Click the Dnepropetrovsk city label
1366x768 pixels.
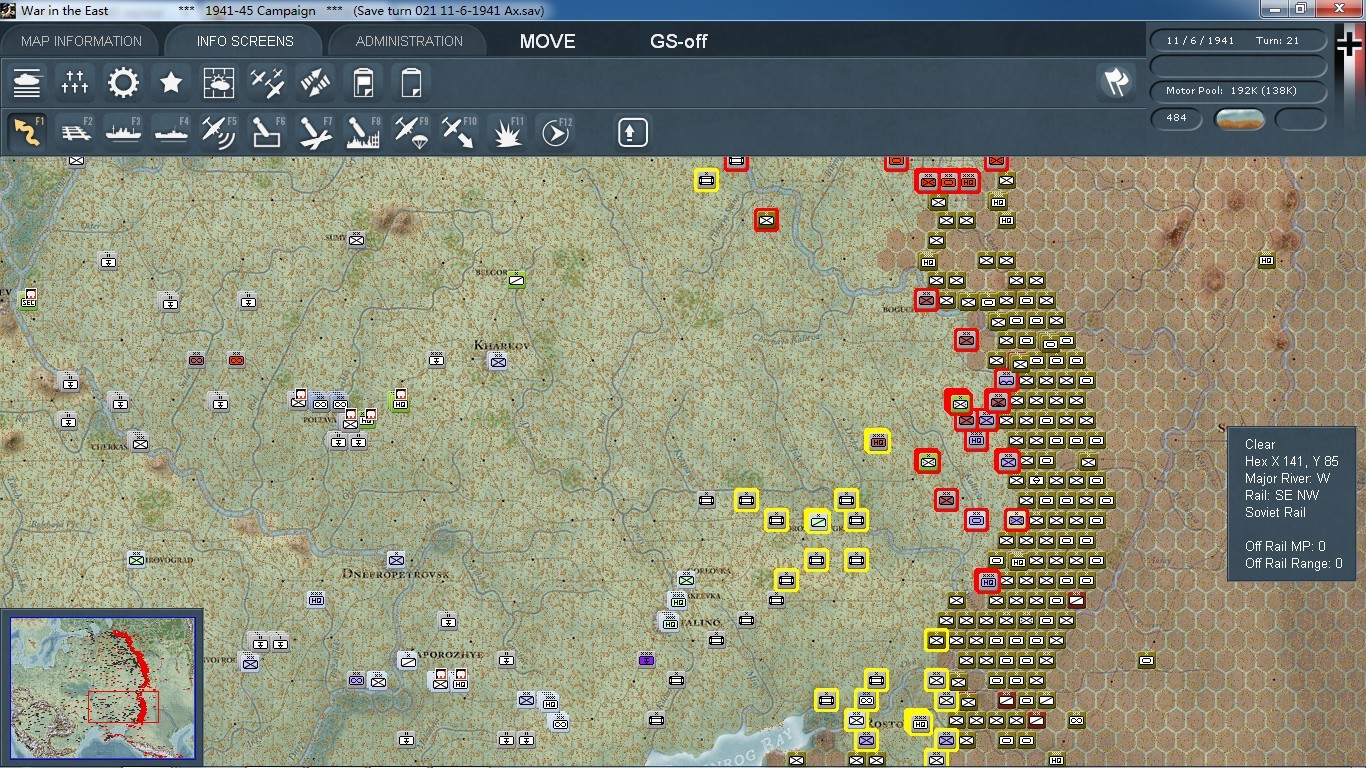pos(396,575)
